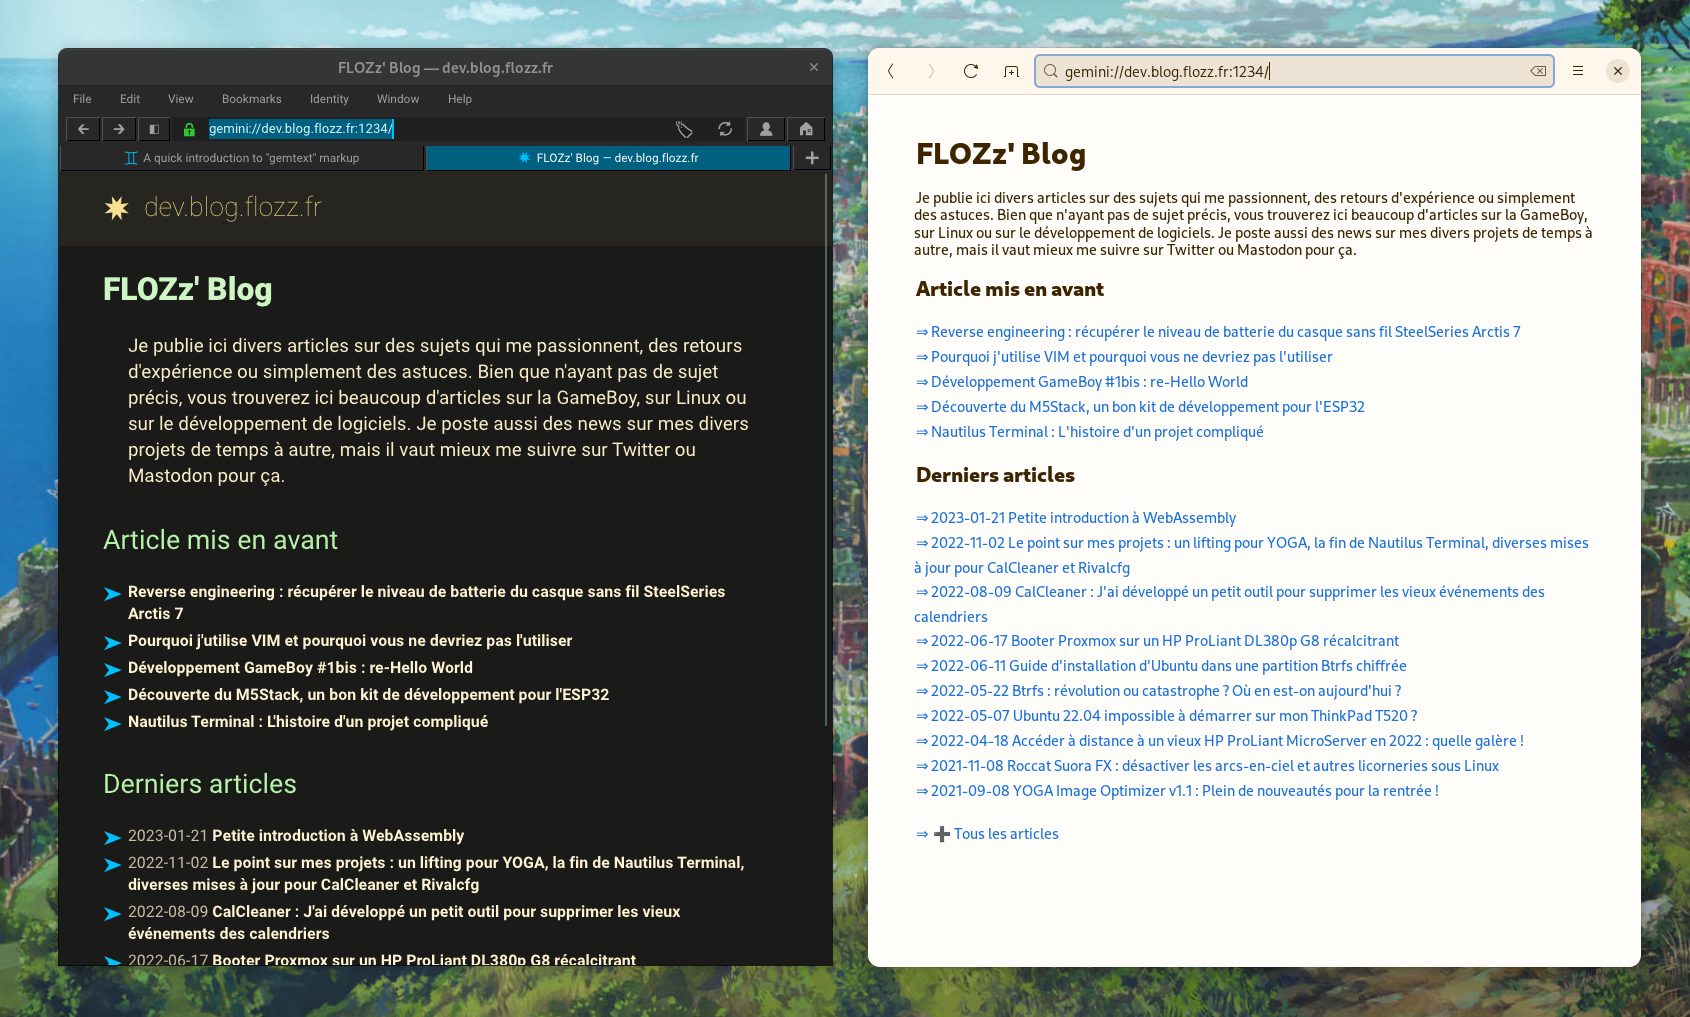This screenshot has height=1017, width=1690.
Task: Open 2022-08-09 CalCleaner link in light window
Action: (x=1230, y=604)
